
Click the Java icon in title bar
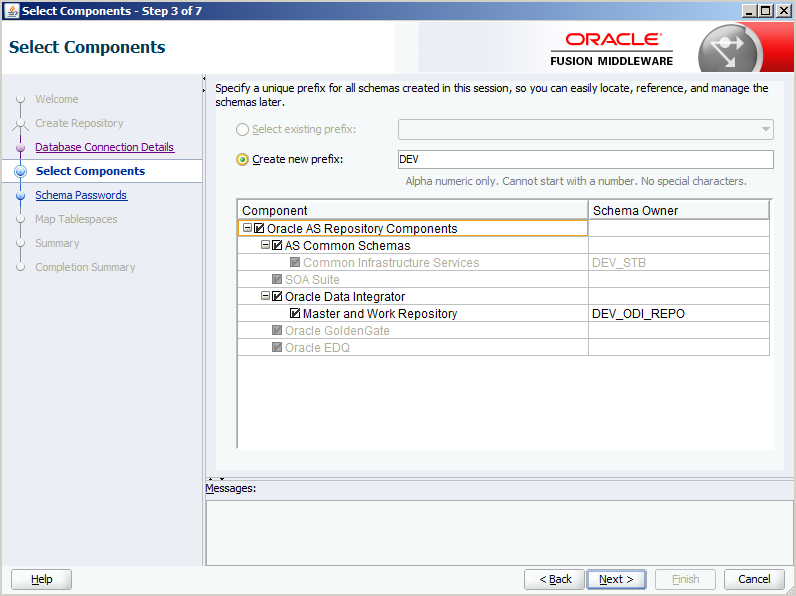point(11,10)
